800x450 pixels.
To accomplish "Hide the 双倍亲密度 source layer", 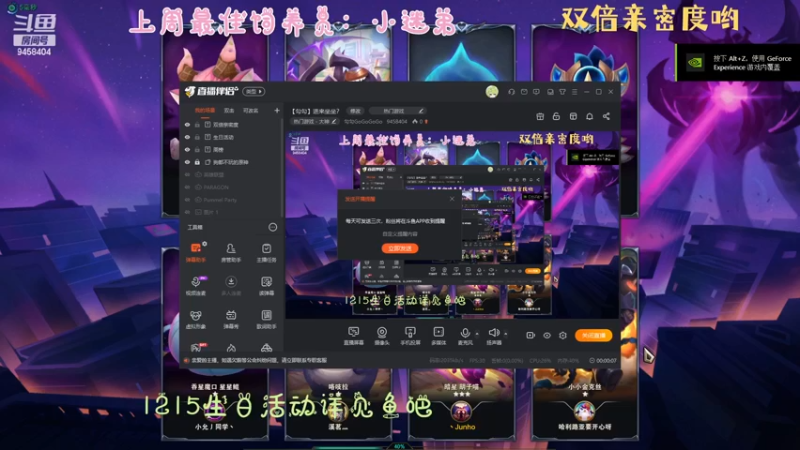I will click(187, 124).
